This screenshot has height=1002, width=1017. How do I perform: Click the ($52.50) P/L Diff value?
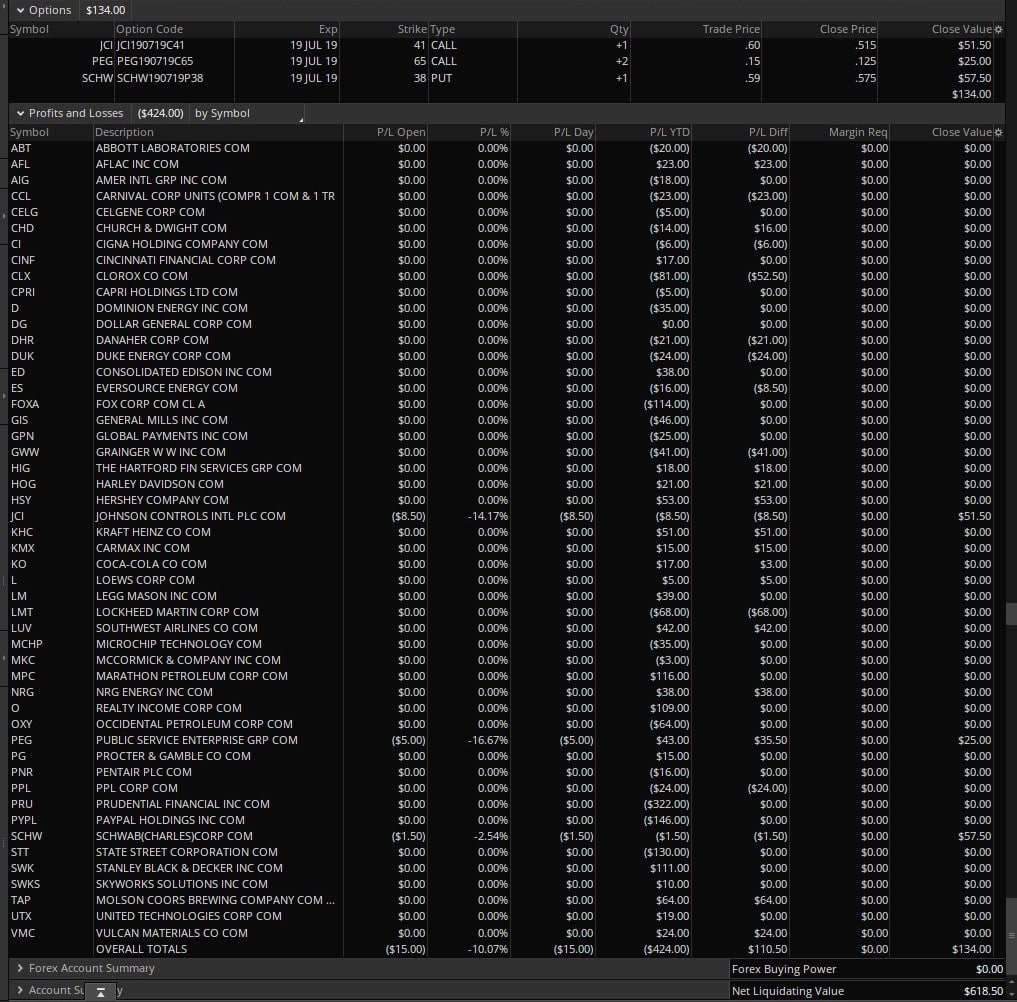(767, 276)
